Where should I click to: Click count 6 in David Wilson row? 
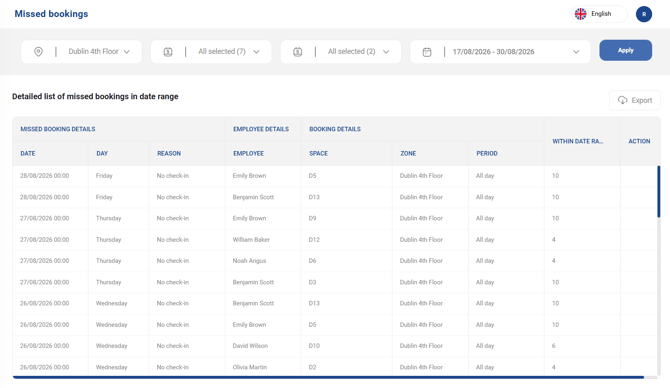coord(554,346)
